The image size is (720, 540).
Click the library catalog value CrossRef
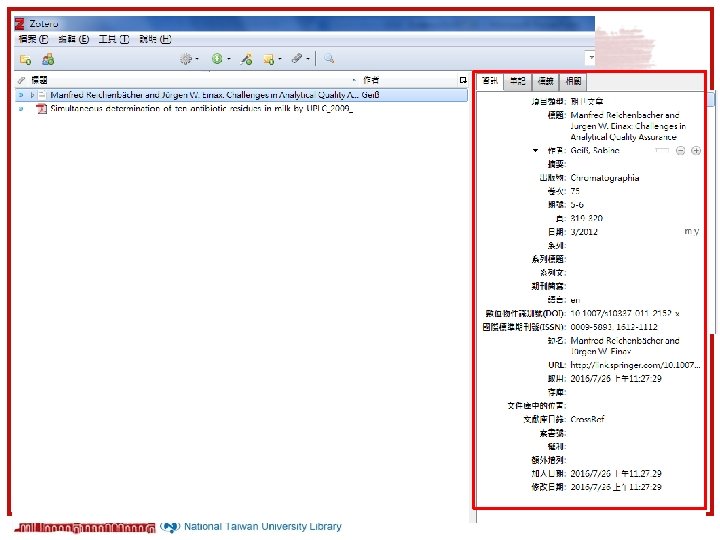587,420
